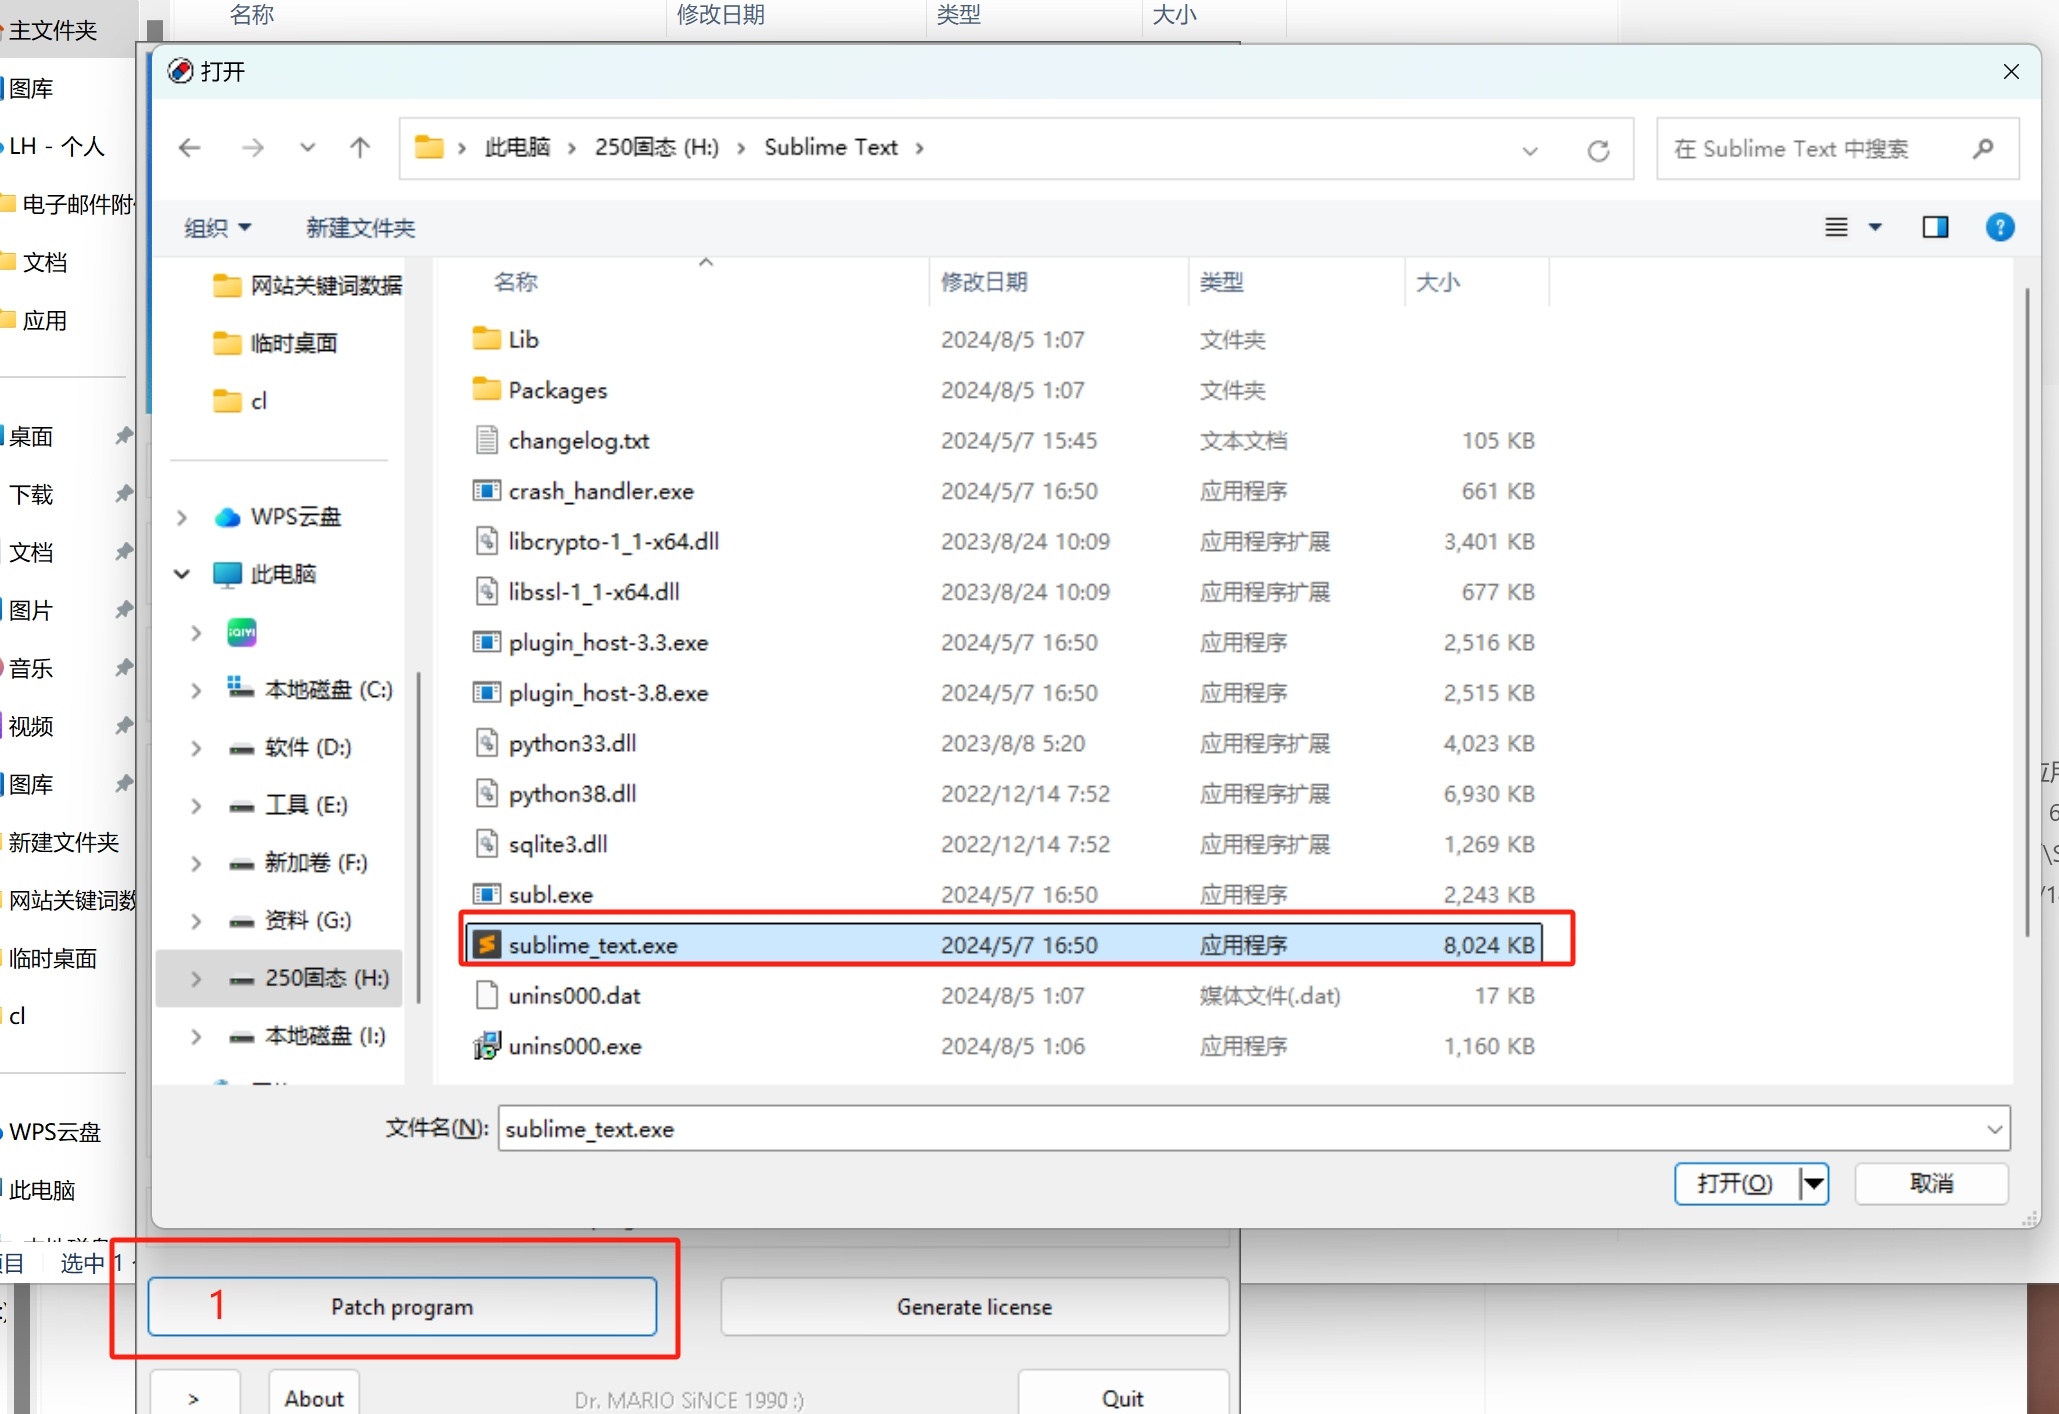The image size is (2059, 1414).
Task: Expand WPS云盘 tree node
Action: (181, 517)
